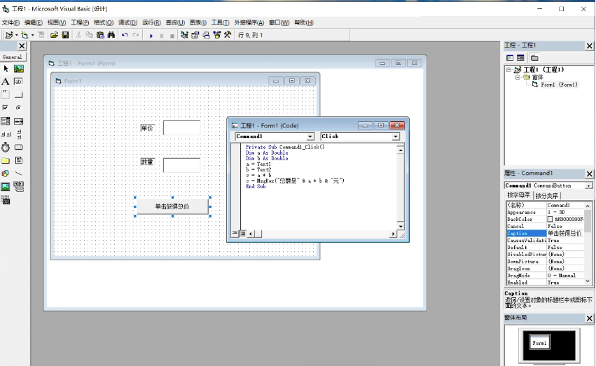Select the Data control tool
Viewport: 596px width, 366px height.
19,187
